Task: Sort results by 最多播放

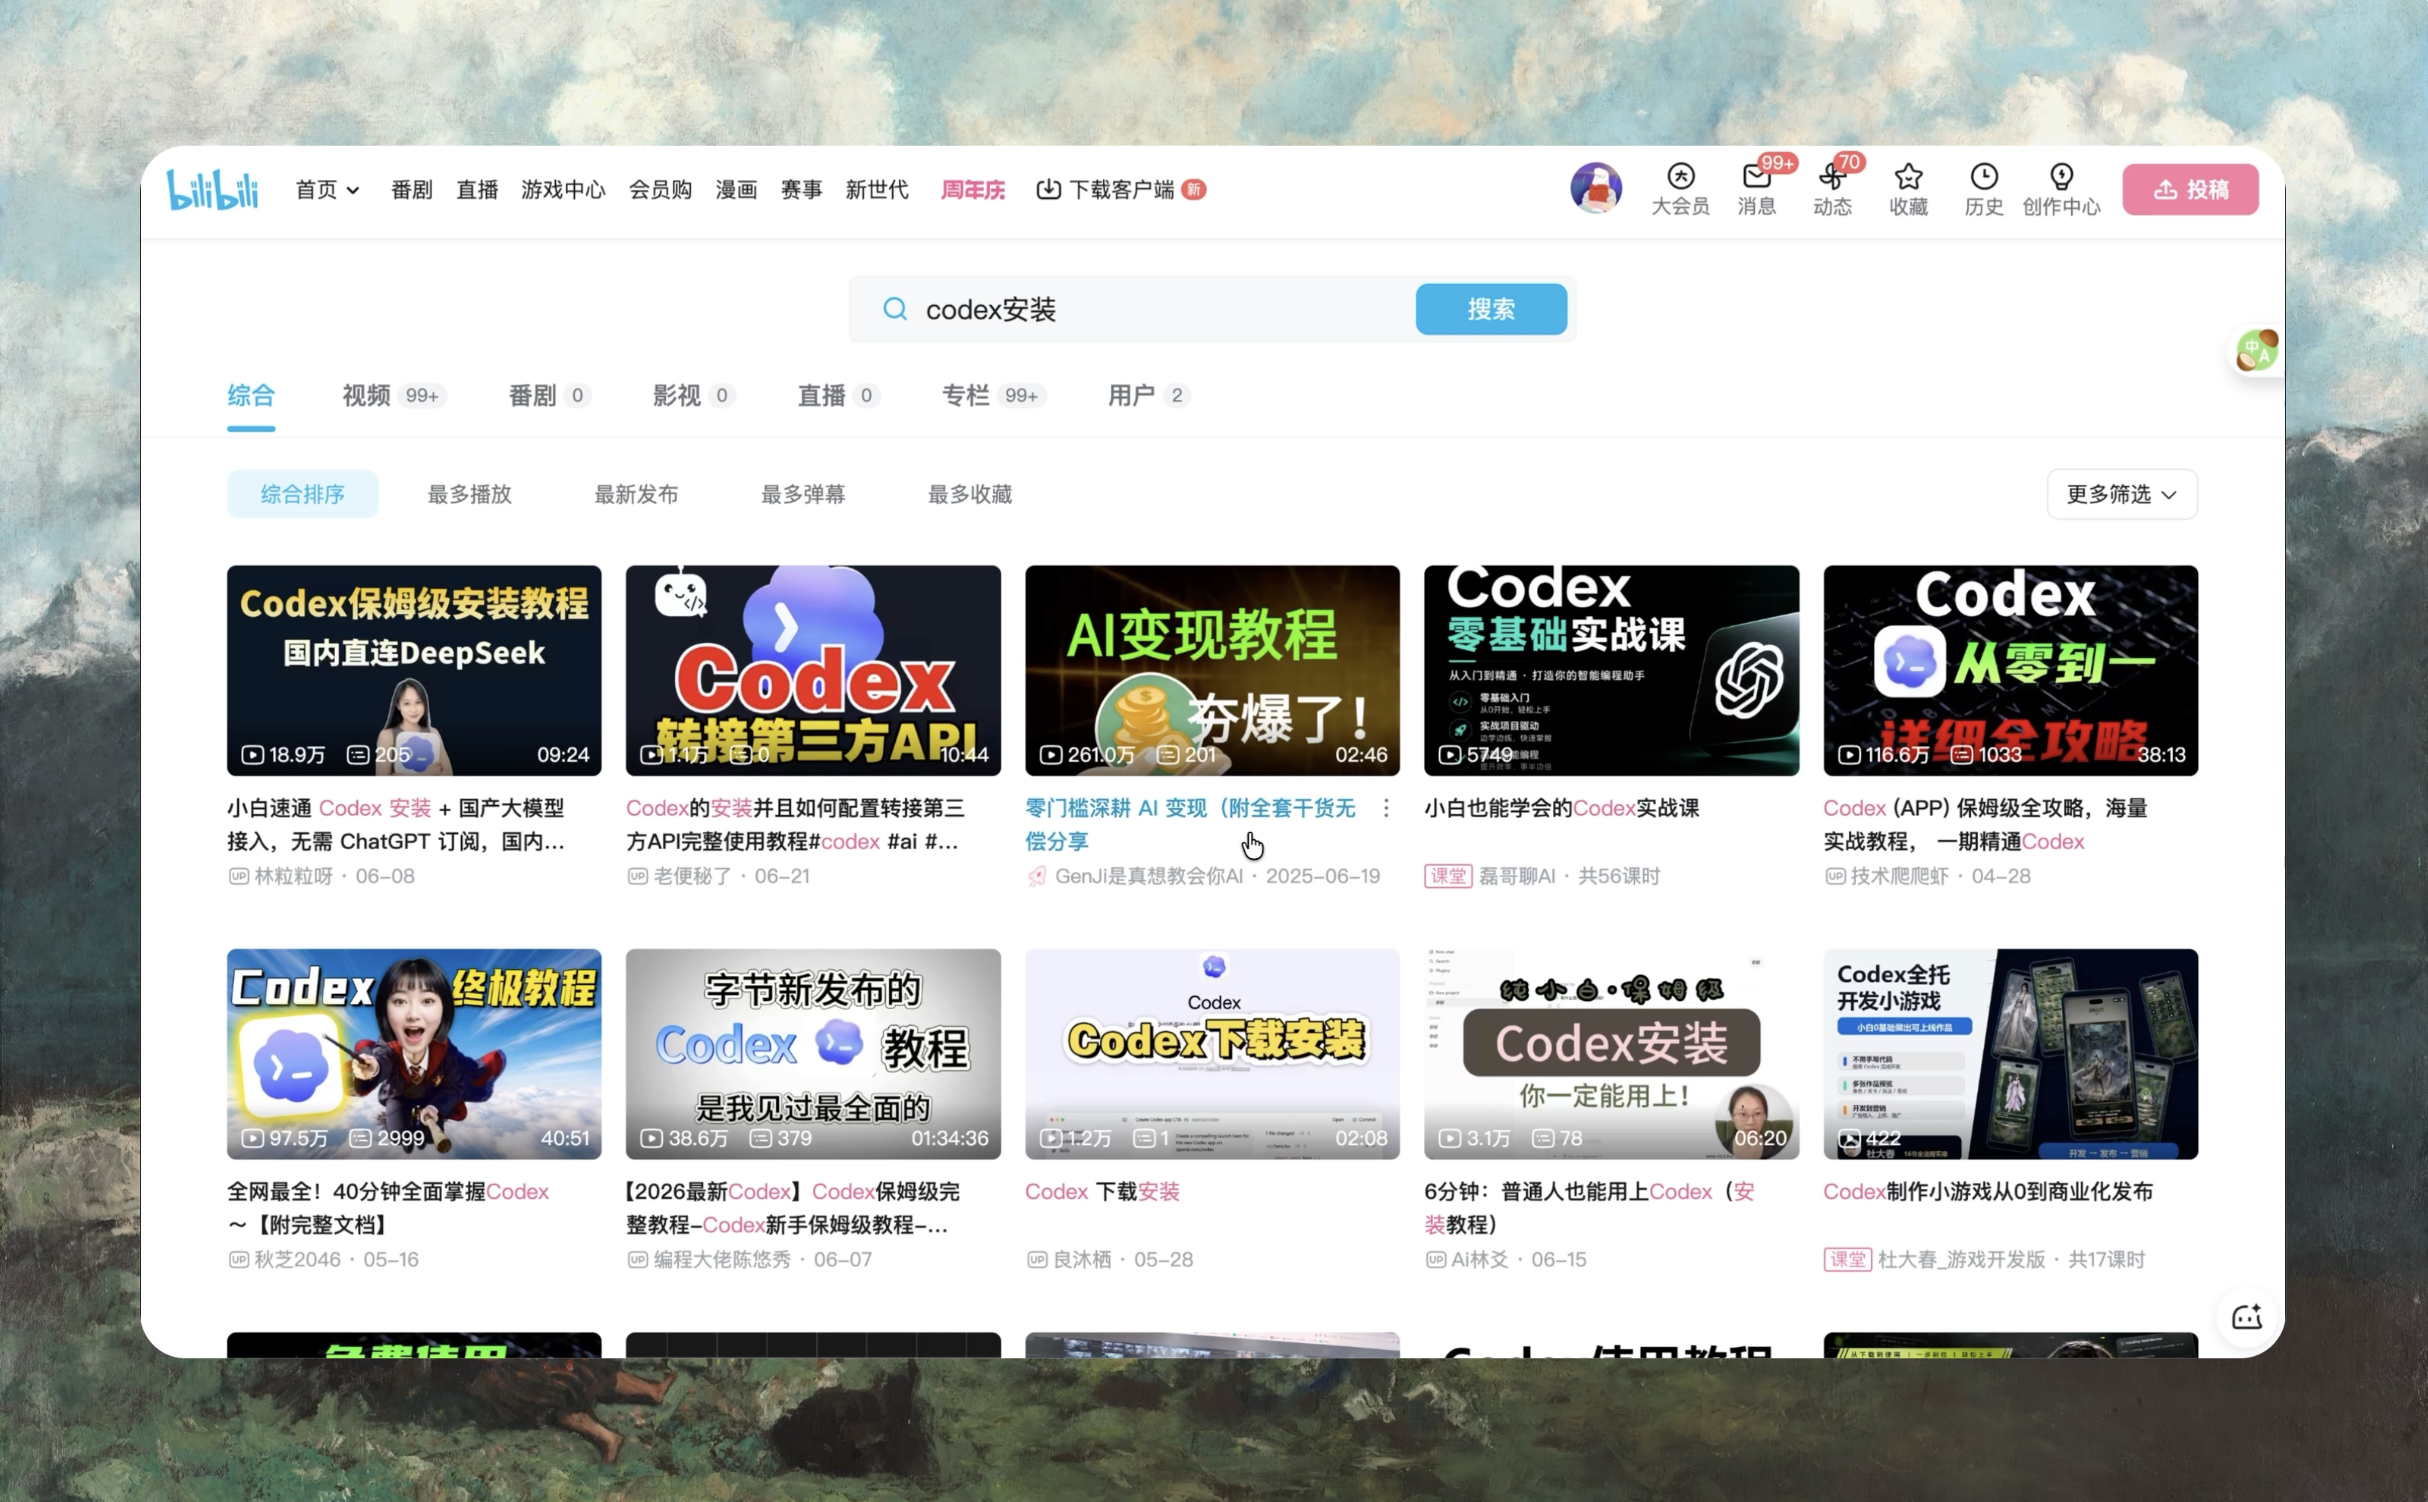Action: (469, 494)
